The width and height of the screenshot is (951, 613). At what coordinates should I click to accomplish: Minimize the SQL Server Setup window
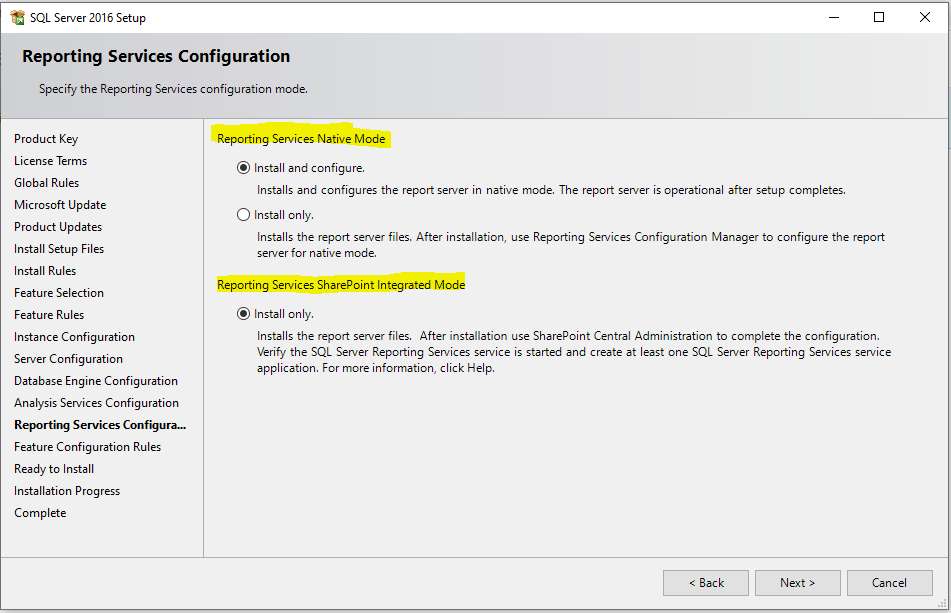pos(834,18)
